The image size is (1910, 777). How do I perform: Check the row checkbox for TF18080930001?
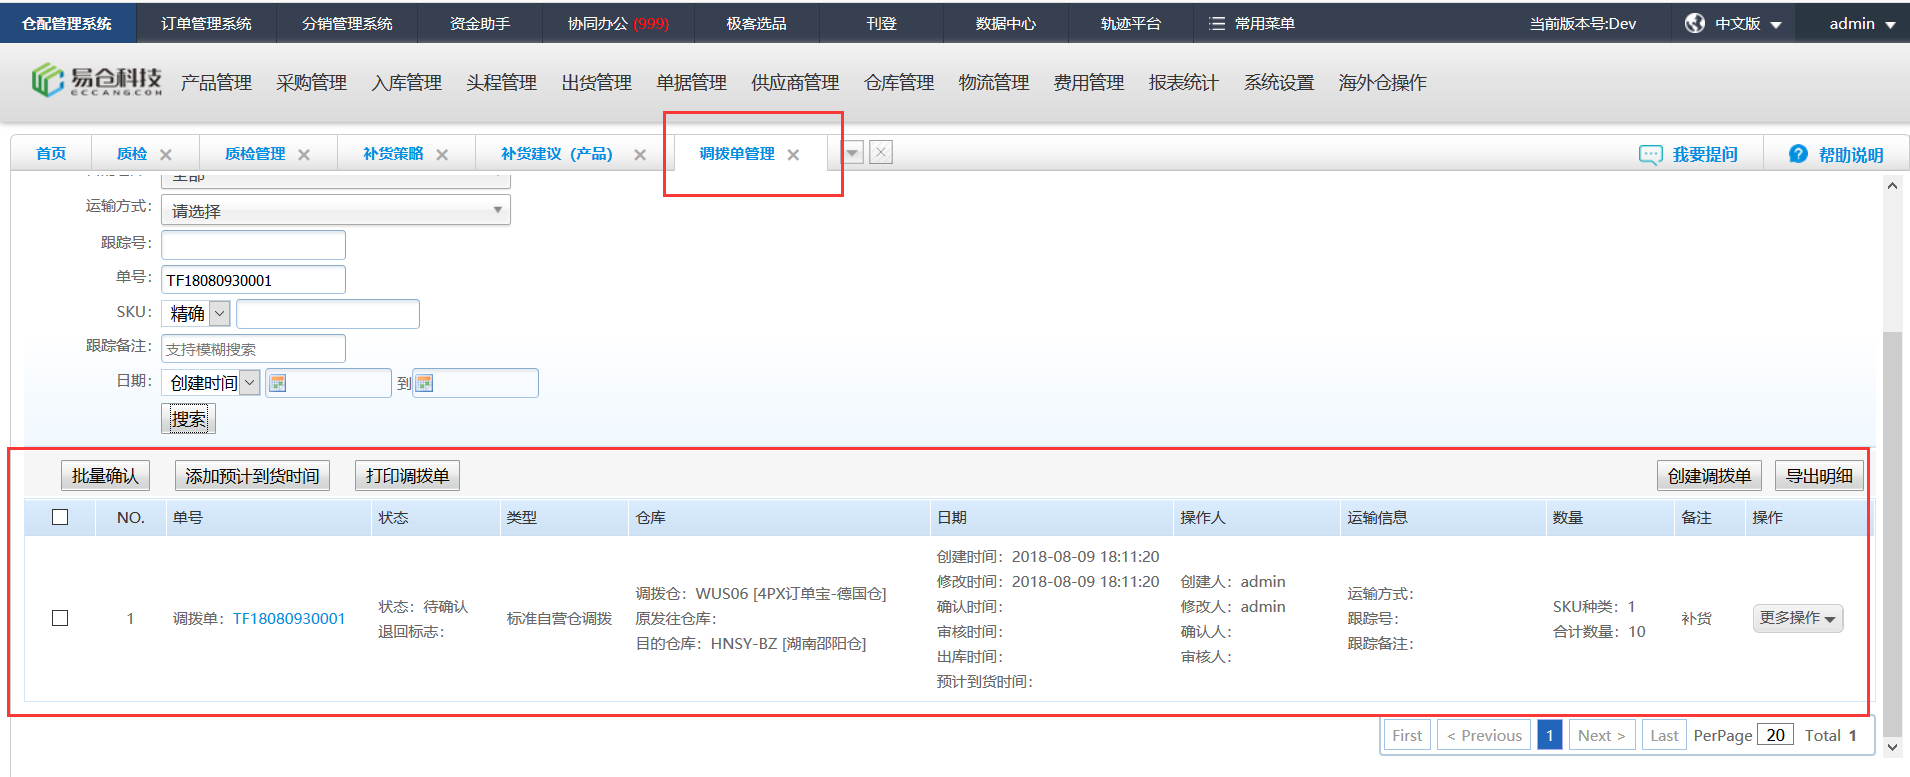coord(60,618)
